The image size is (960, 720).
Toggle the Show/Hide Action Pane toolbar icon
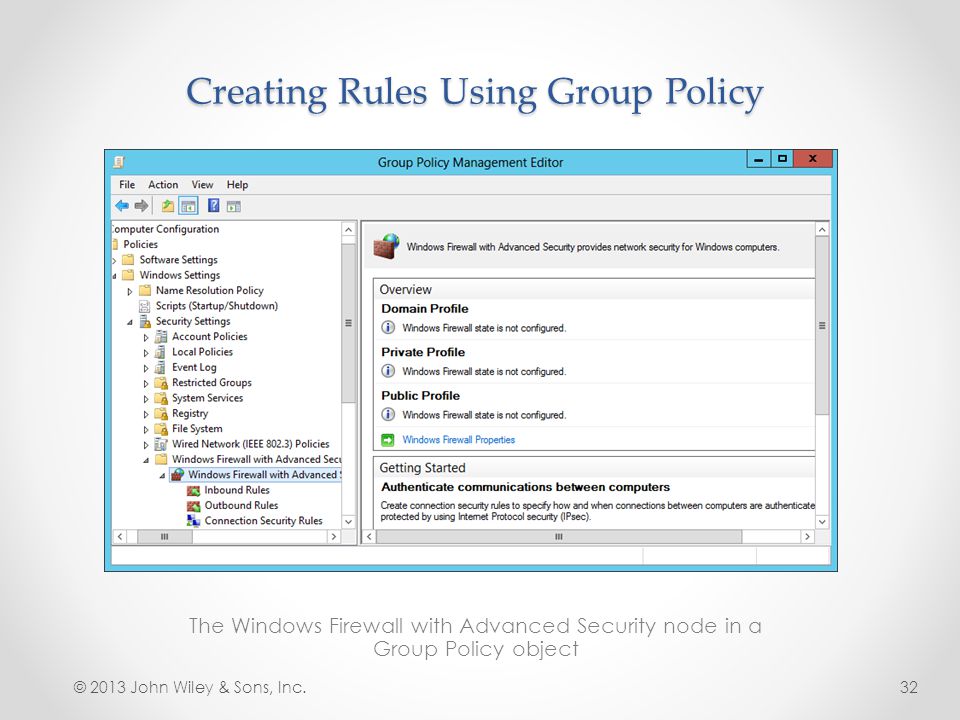(234, 206)
